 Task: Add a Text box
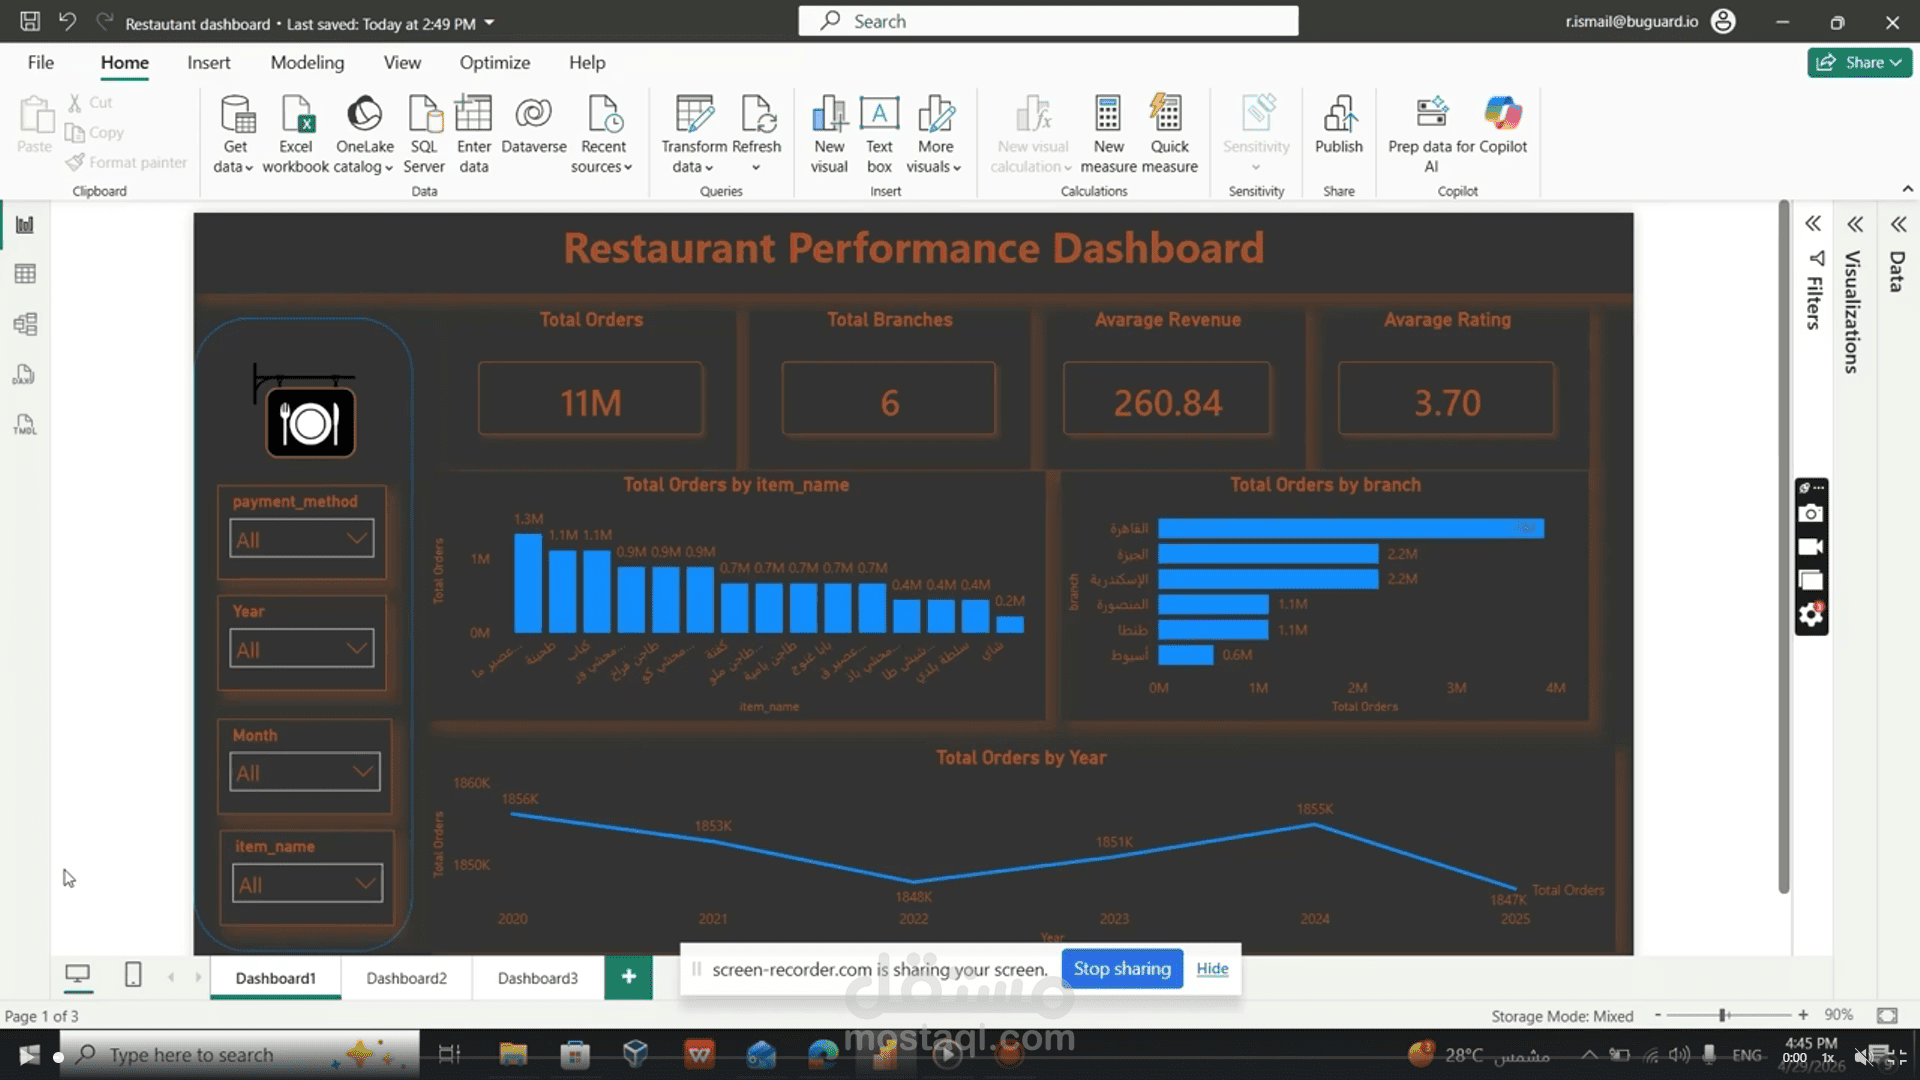coord(879,134)
